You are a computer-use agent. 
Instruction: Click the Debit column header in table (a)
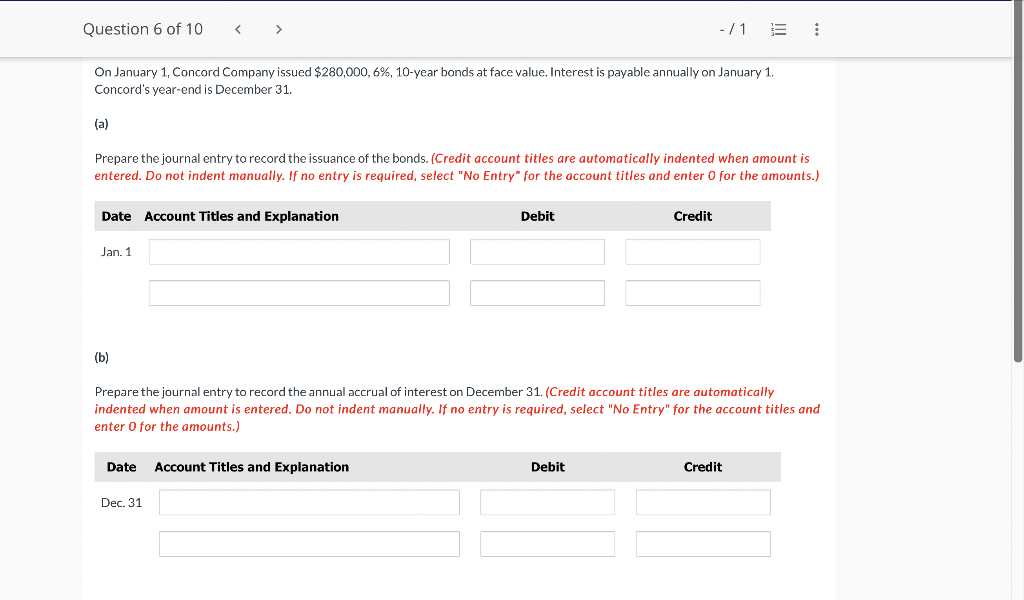pyautogui.click(x=537, y=216)
